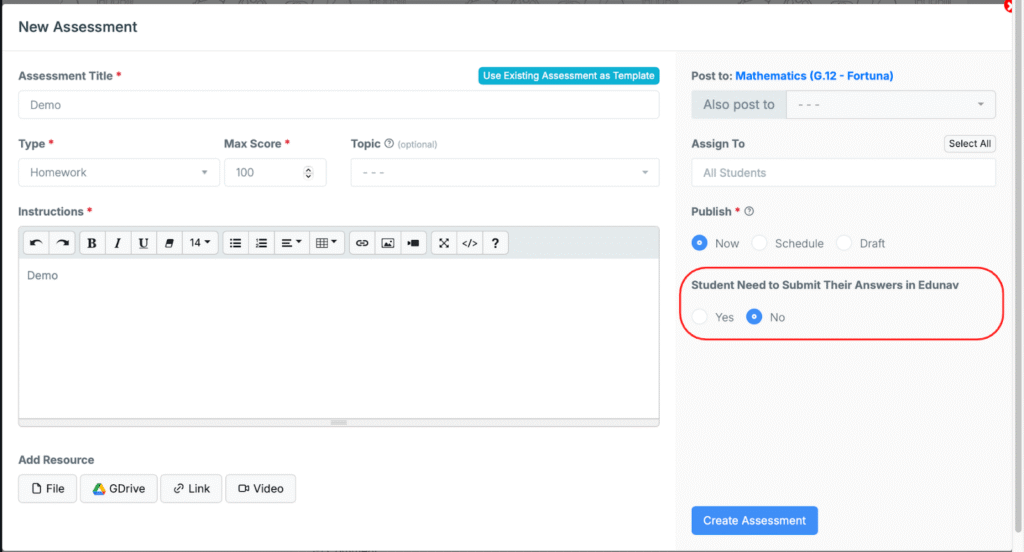The width and height of the screenshot is (1024, 552).
Task: Insert a hyperlink using the link icon
Action: (362, 243)
